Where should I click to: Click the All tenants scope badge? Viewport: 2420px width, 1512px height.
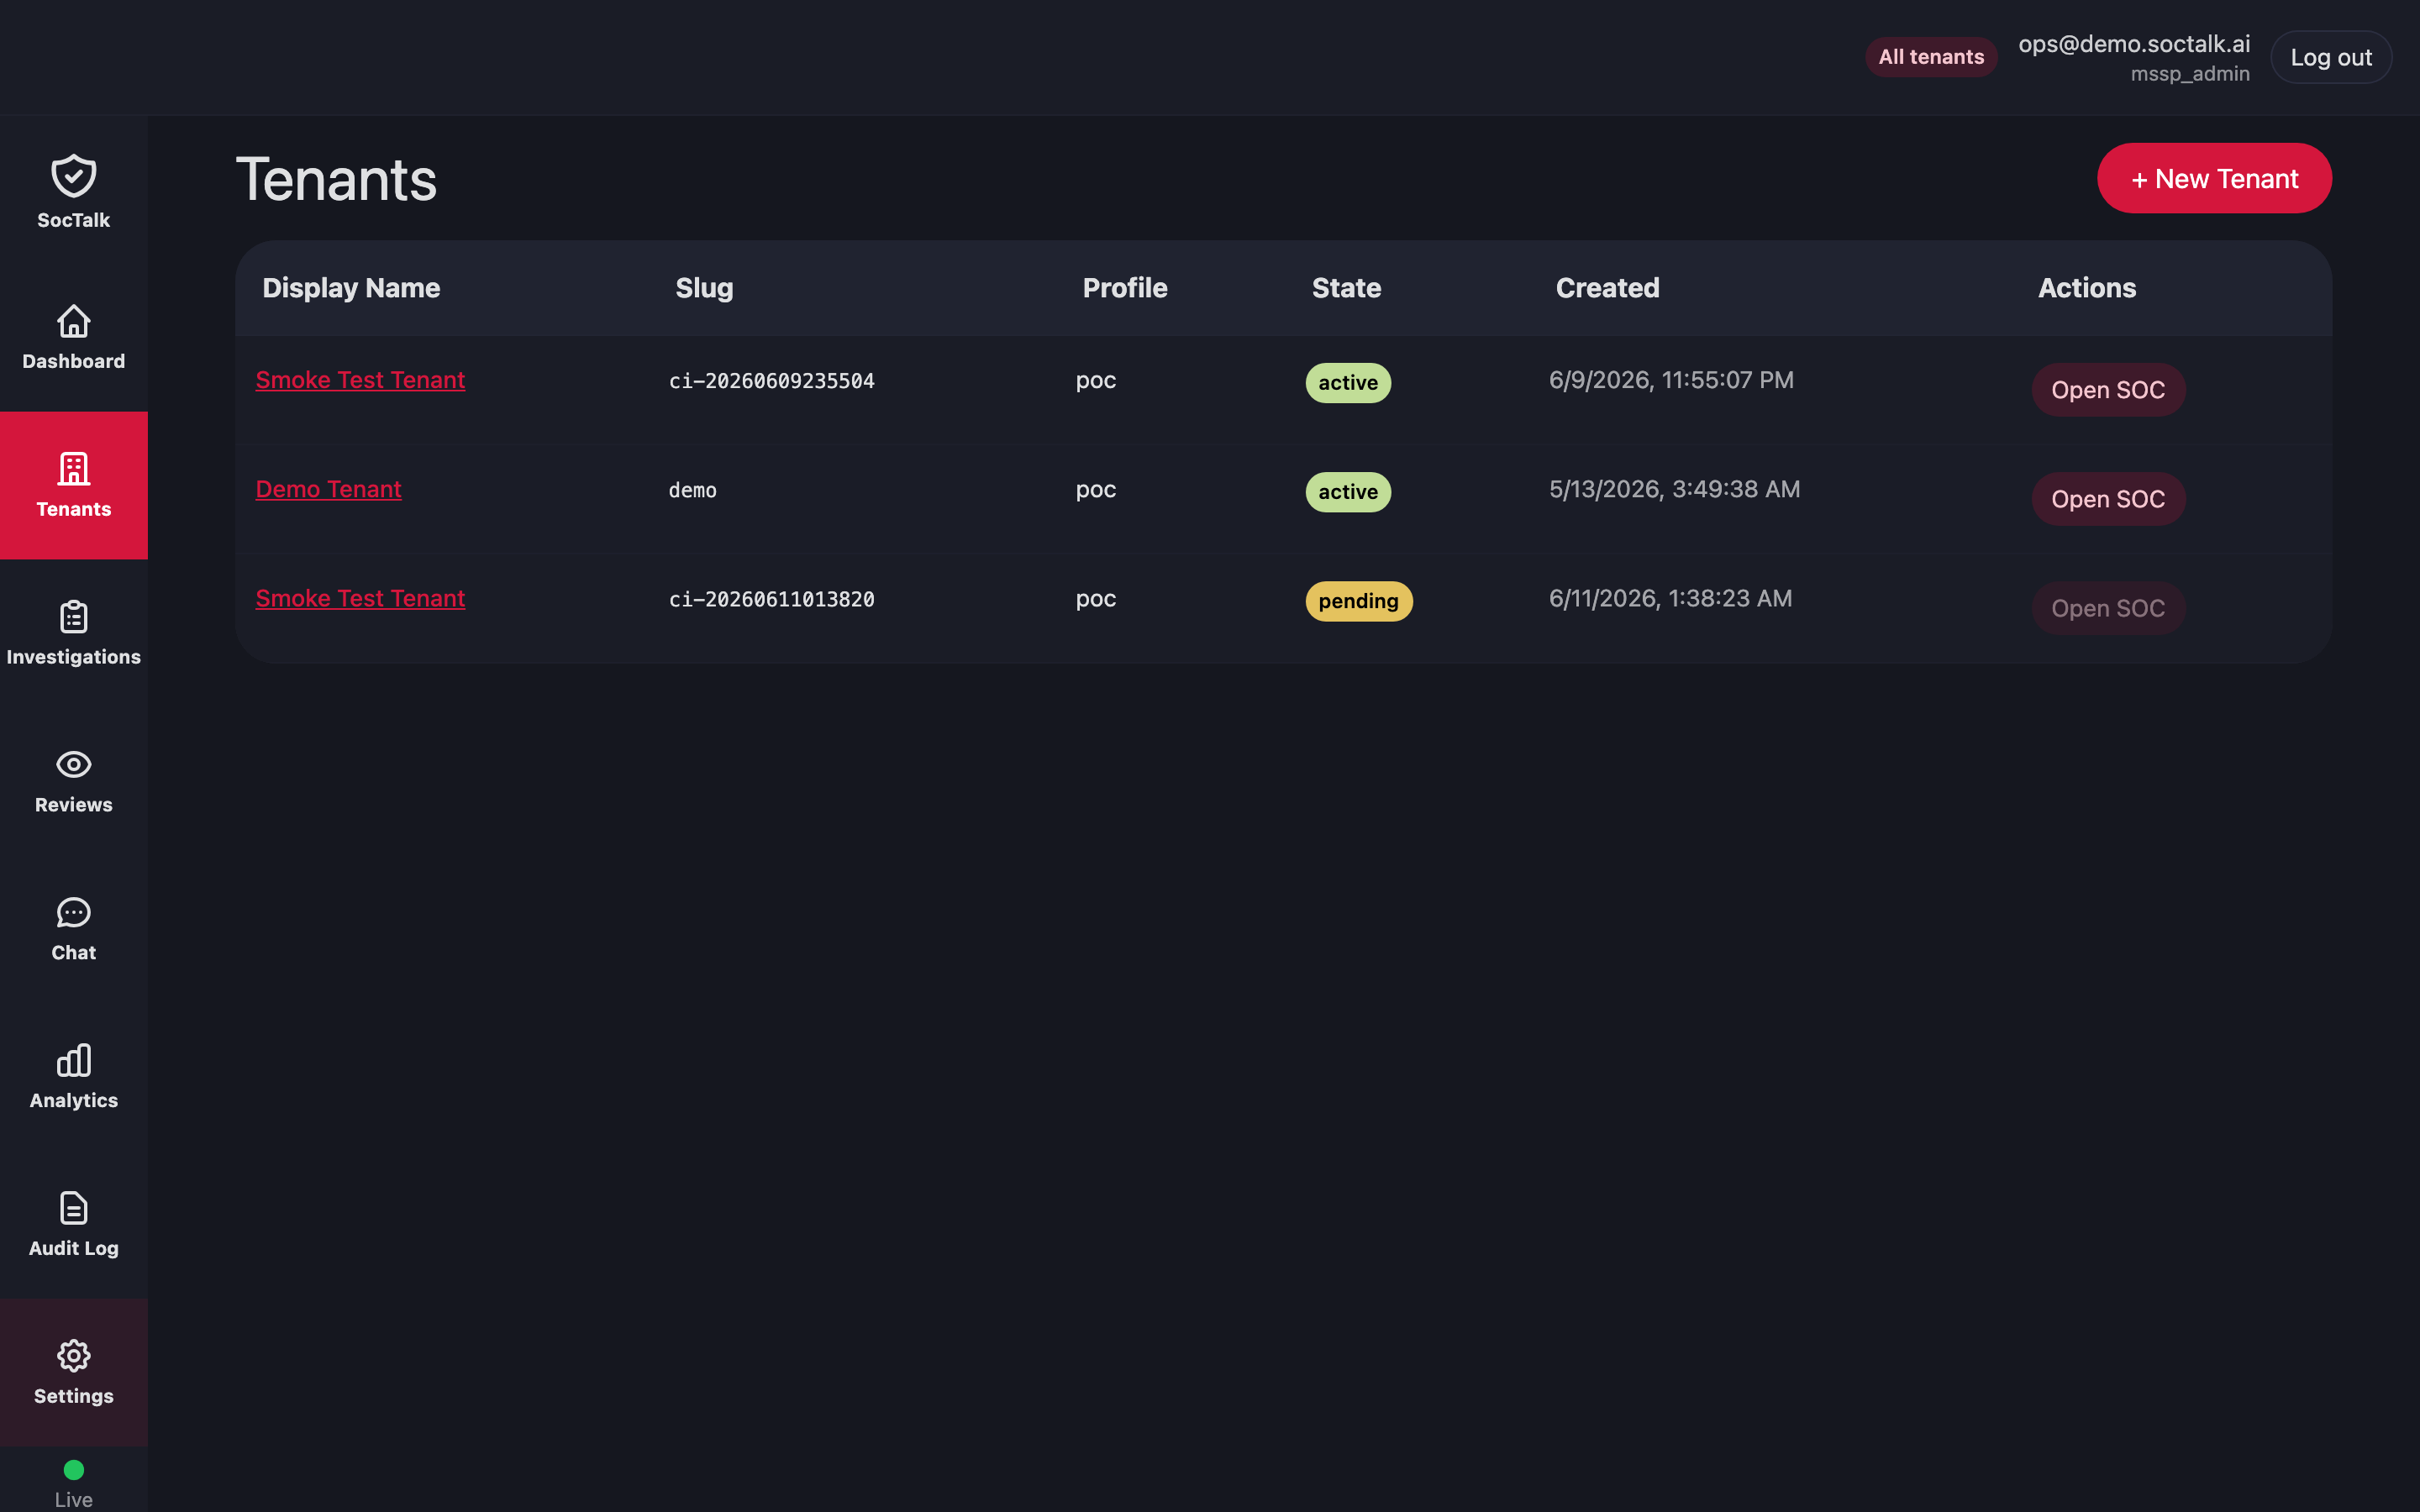pos(1931,57)
